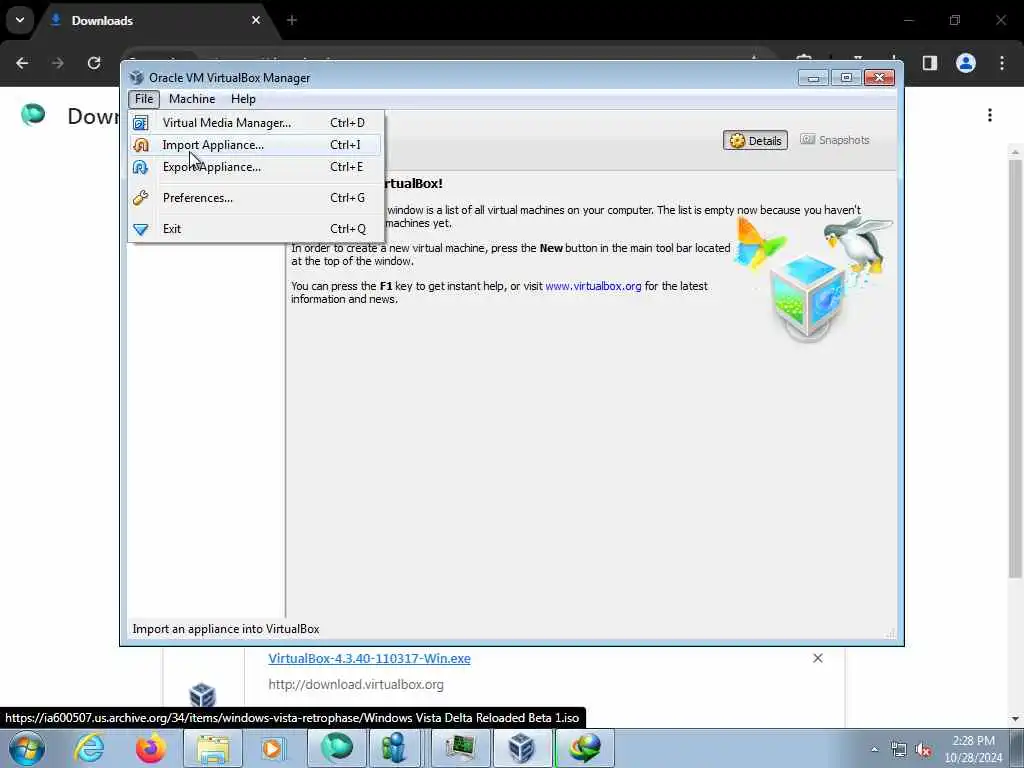Reload the Downloads page
Screen dimensions: 1024x768
point(94,63)
